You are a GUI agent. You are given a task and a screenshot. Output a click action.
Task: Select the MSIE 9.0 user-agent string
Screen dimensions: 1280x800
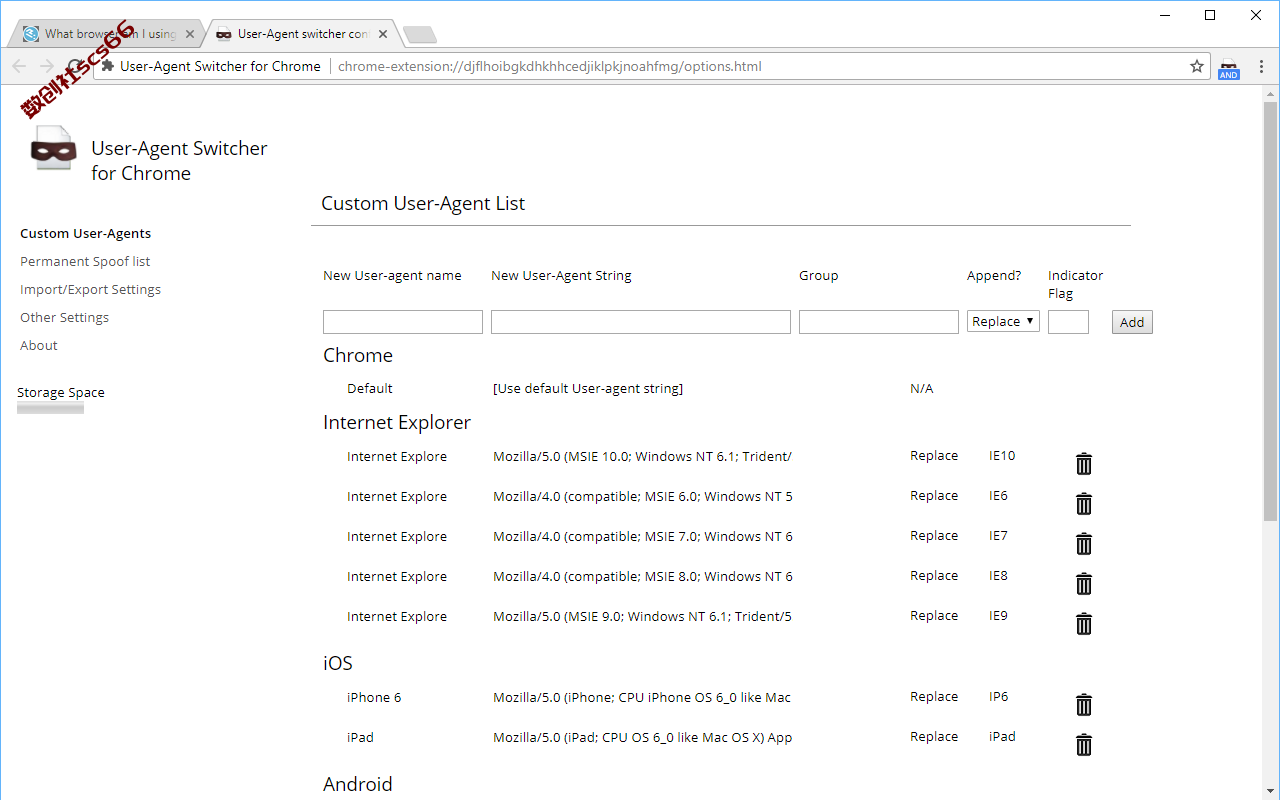click(x=642, y=616)
